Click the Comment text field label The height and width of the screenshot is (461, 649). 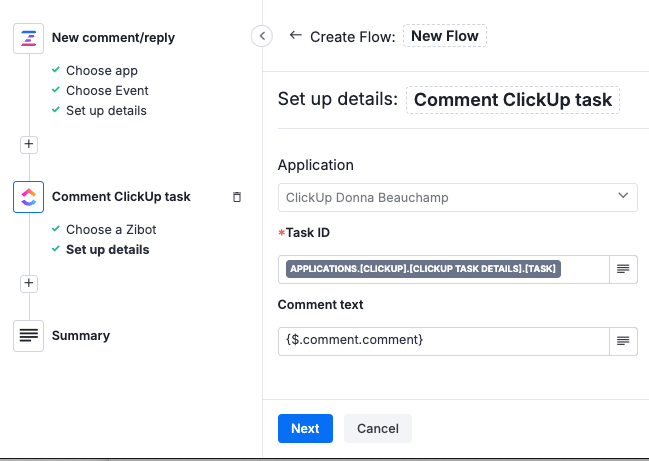(x=320, y=305)
